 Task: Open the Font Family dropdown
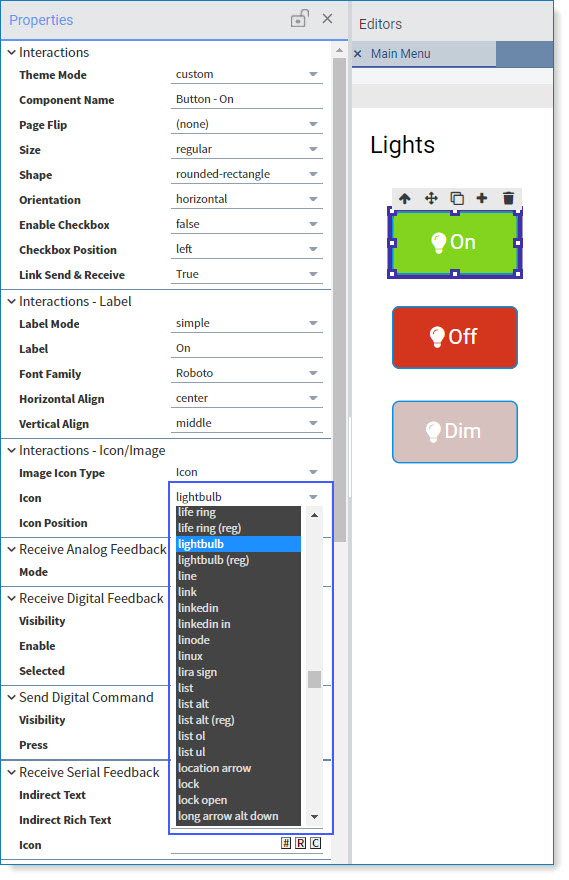tap(247, 373)
